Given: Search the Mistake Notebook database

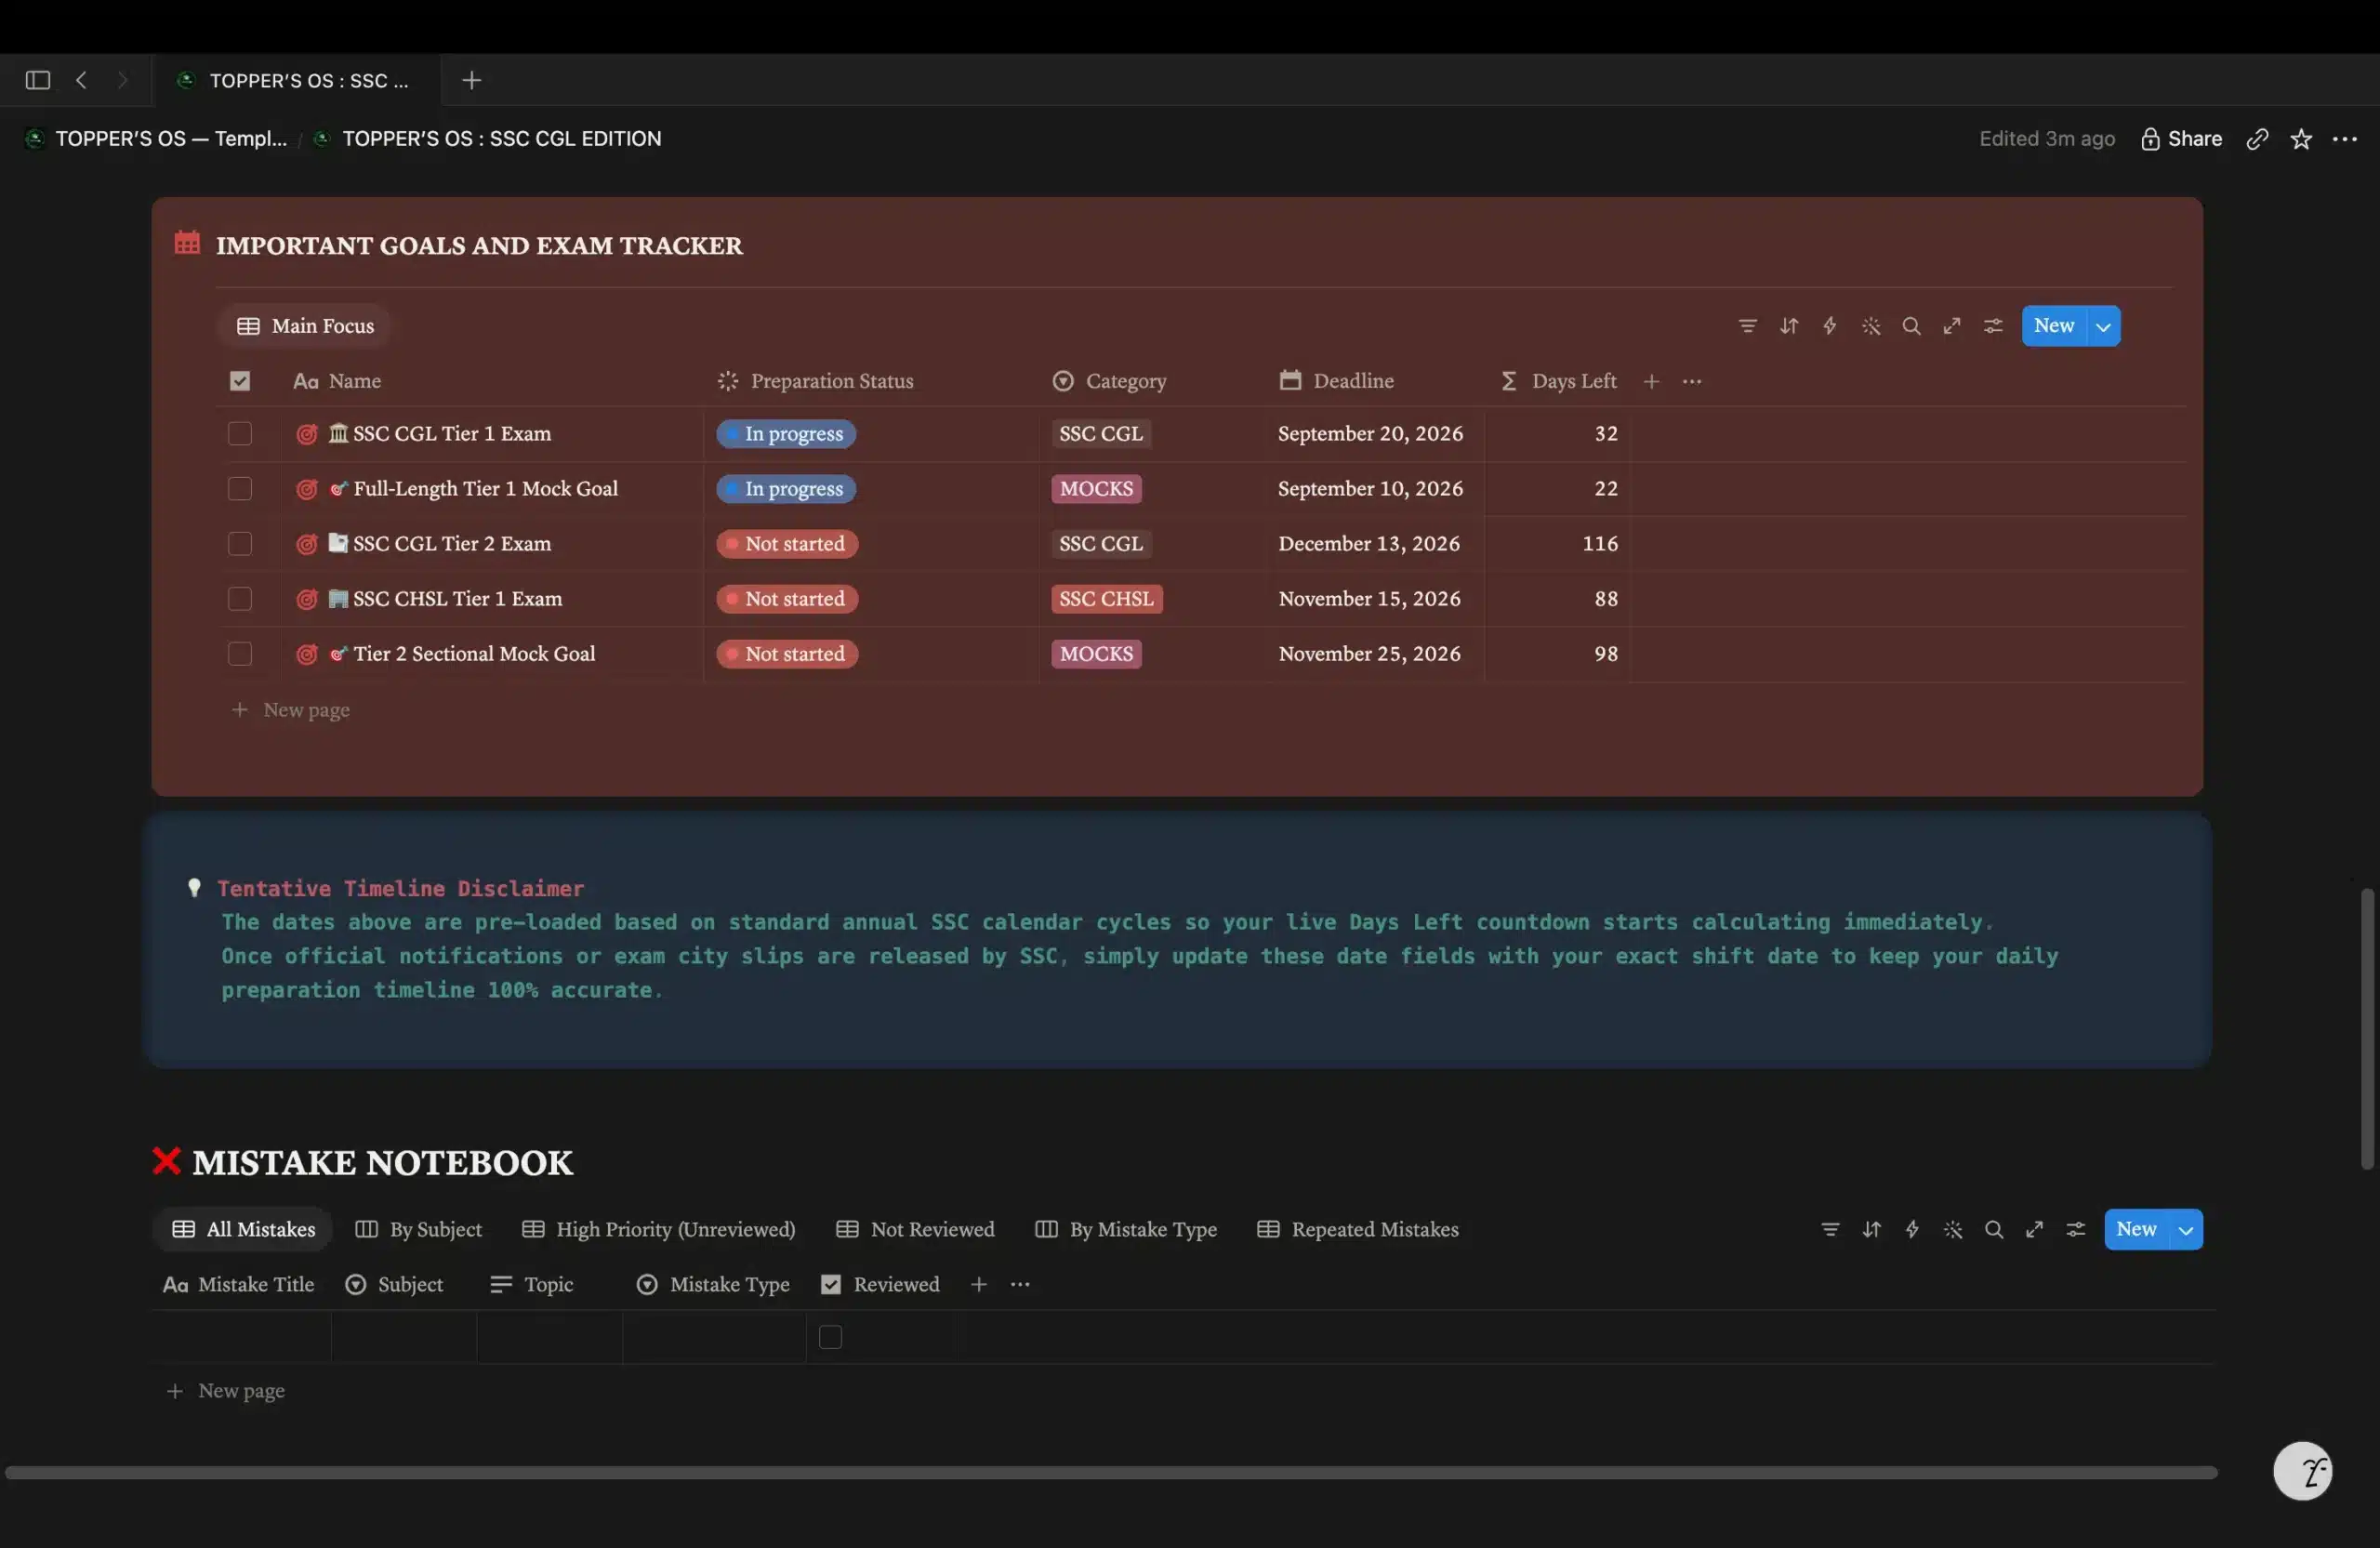Looking at the screenshot, I should click(1994, 1230).
